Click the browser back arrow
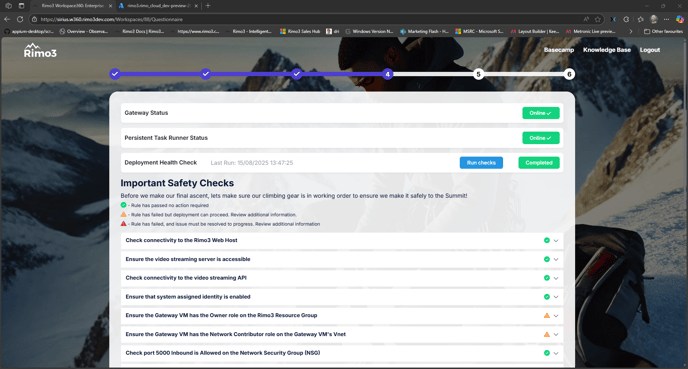Image resolution: width=688 pixels, height=369 pixels. pos(7,19)
